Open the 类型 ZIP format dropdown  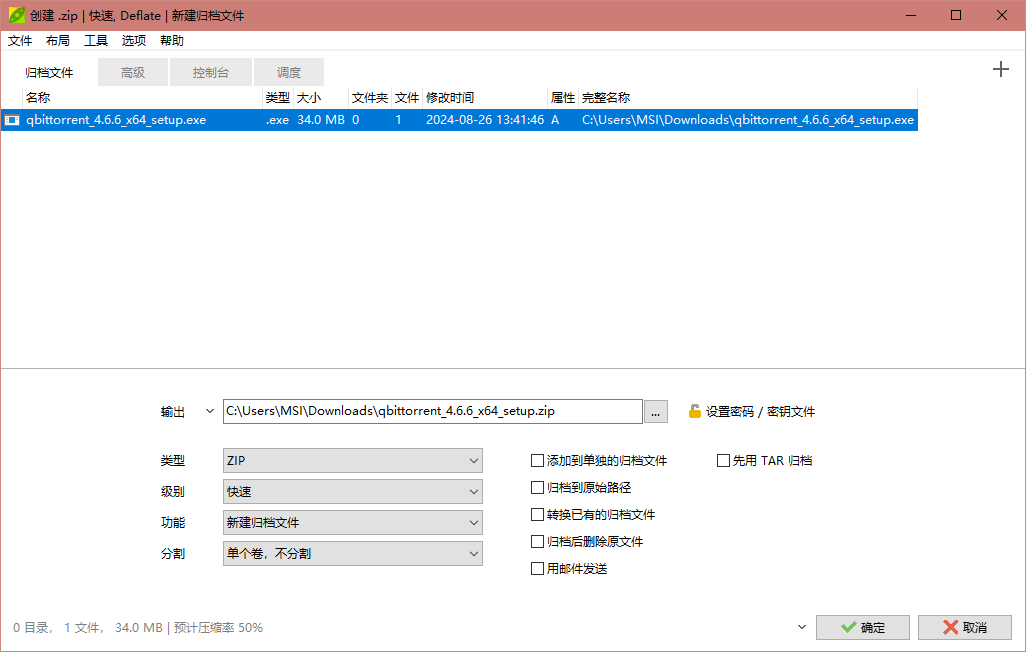pyautogui.click(x=353, y=460)
